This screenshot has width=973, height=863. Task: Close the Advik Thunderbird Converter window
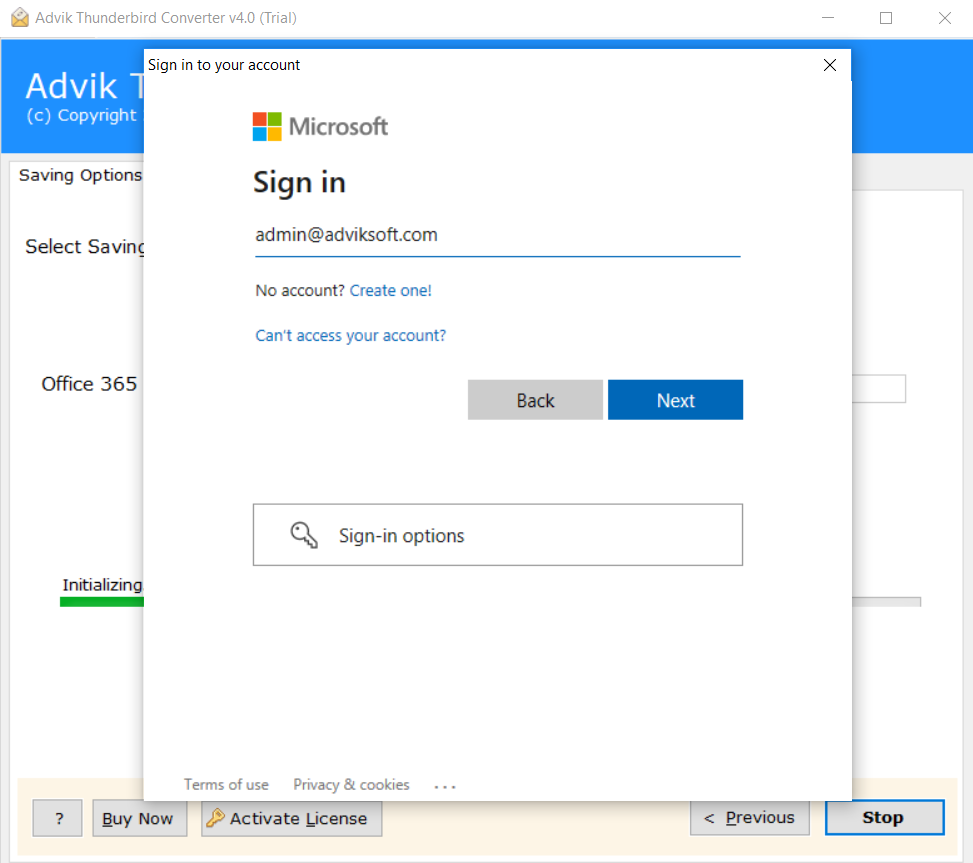tap(944, 18)
